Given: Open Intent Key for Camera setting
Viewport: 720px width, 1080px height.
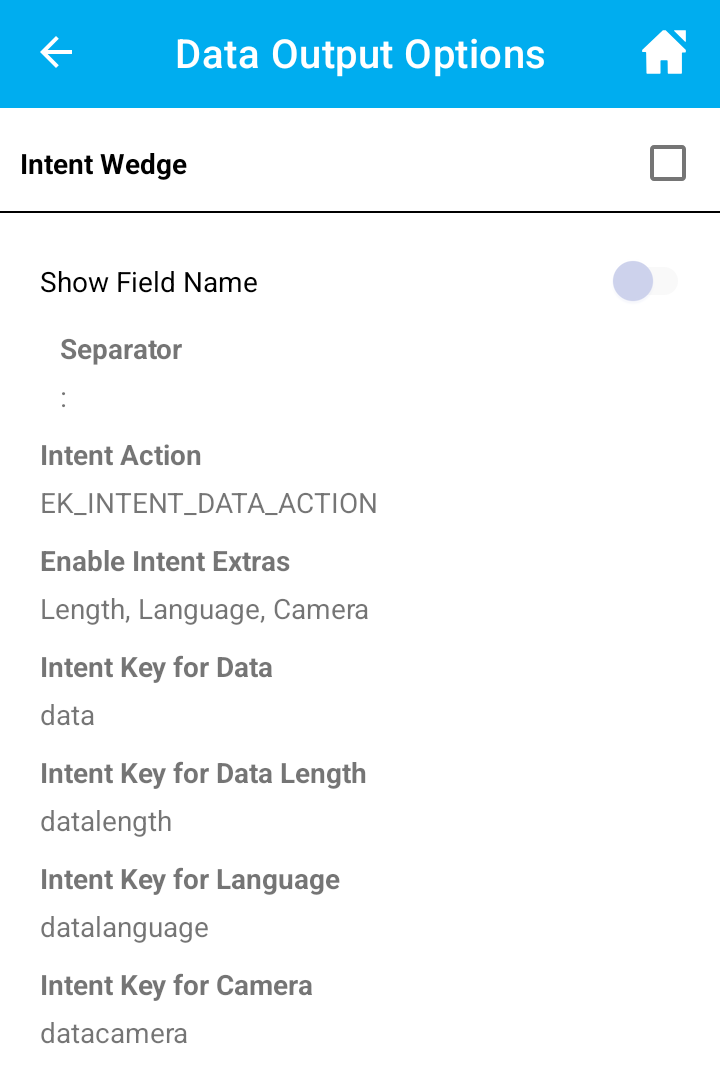Looking at the screenshot, I should click(176, 986).
